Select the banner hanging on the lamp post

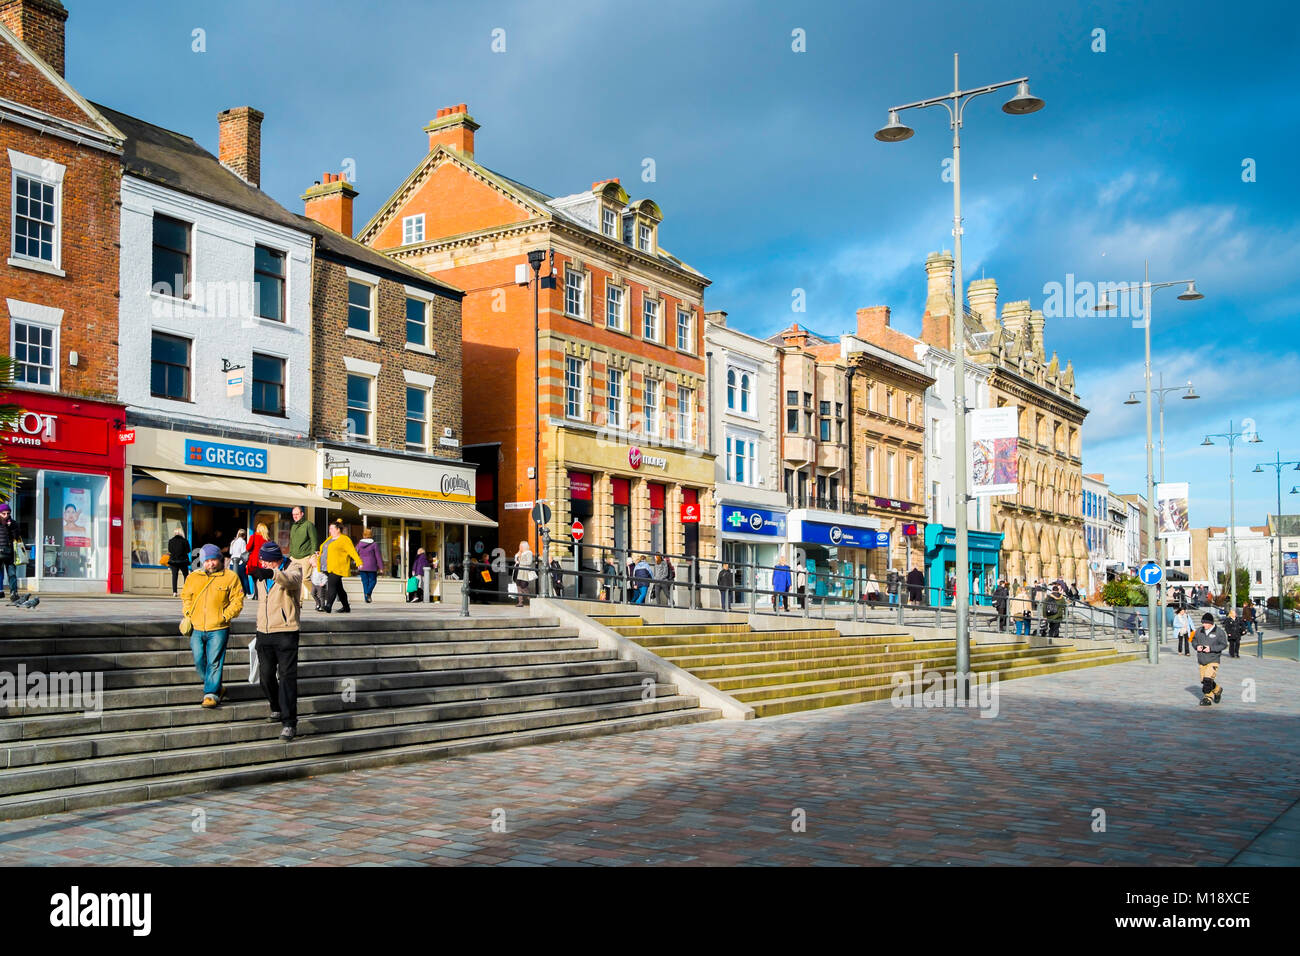coord(994,451)
